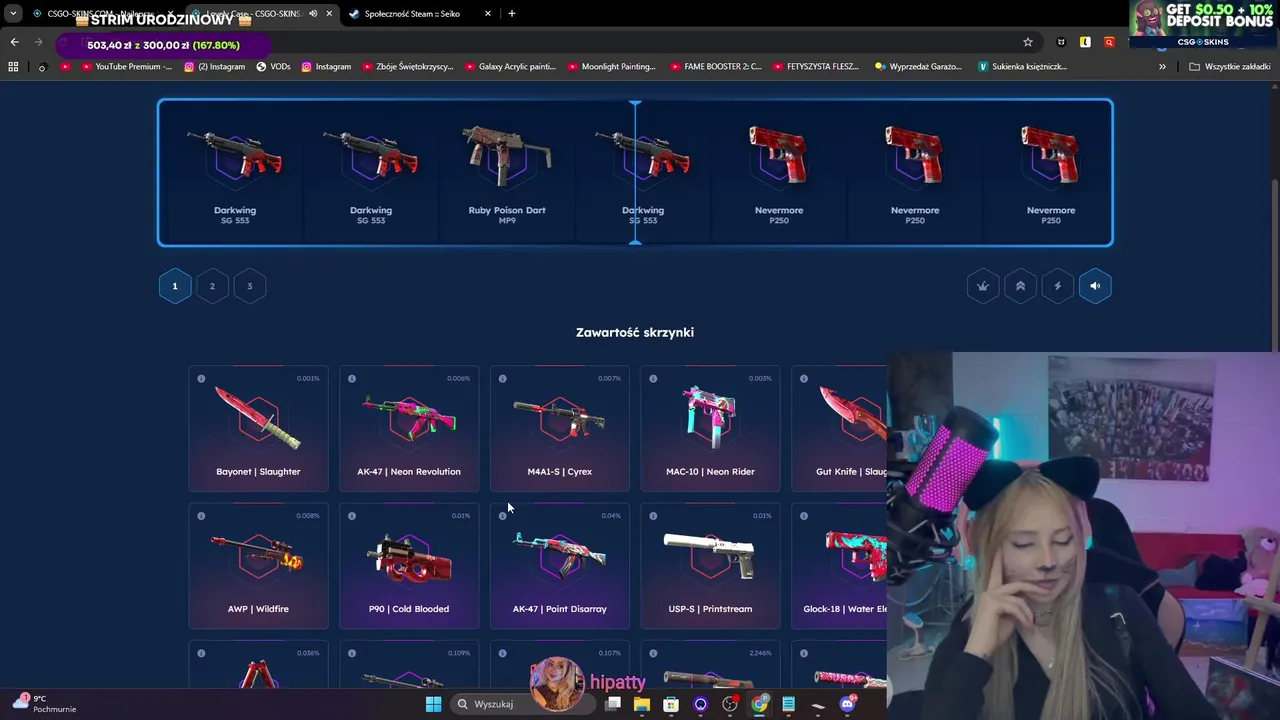Viewport: 1280px width, 720px height.
Task: Click the double-chevron upgrade hexagon icon
Action: tap(1020, 286)
